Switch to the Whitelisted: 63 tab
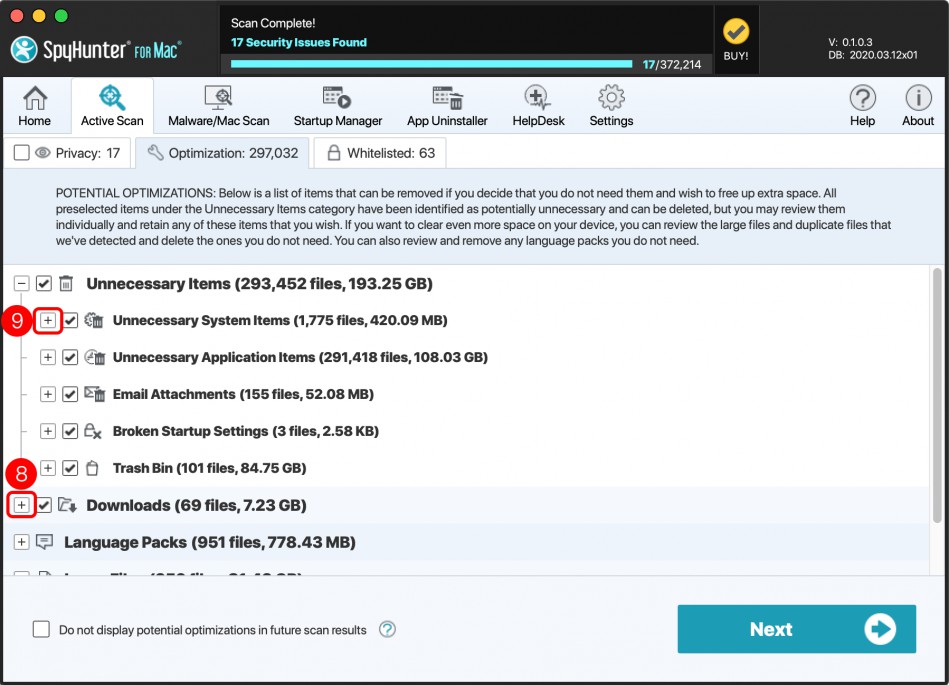Viewport: 949px width, 685px height. (380, 153)
